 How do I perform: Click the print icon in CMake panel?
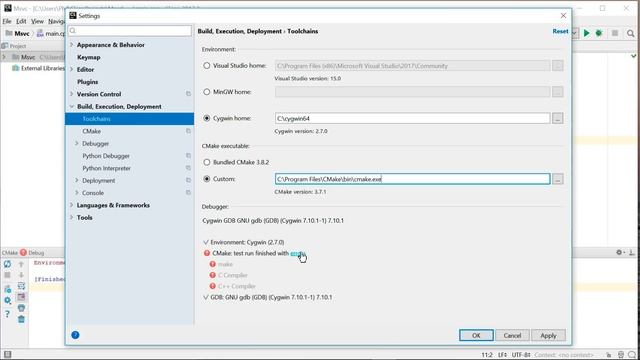tap(21, 308)
